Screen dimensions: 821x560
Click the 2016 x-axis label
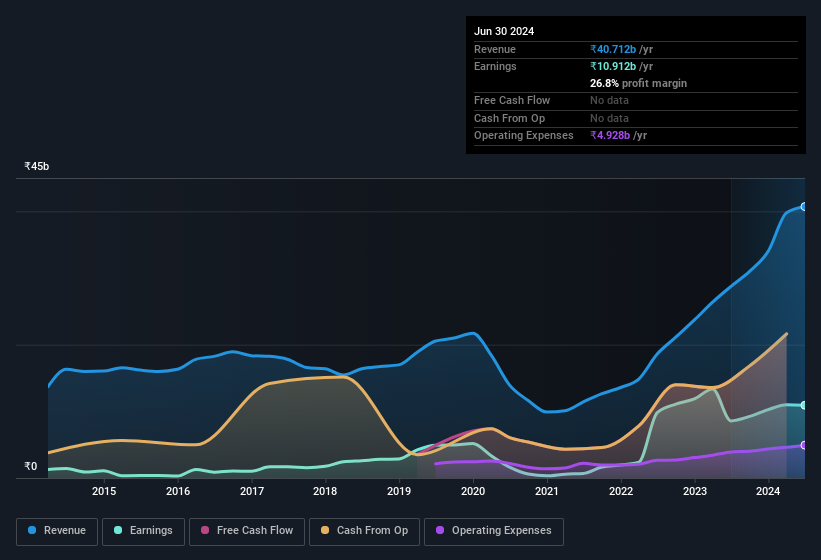(x=178, y=491)
